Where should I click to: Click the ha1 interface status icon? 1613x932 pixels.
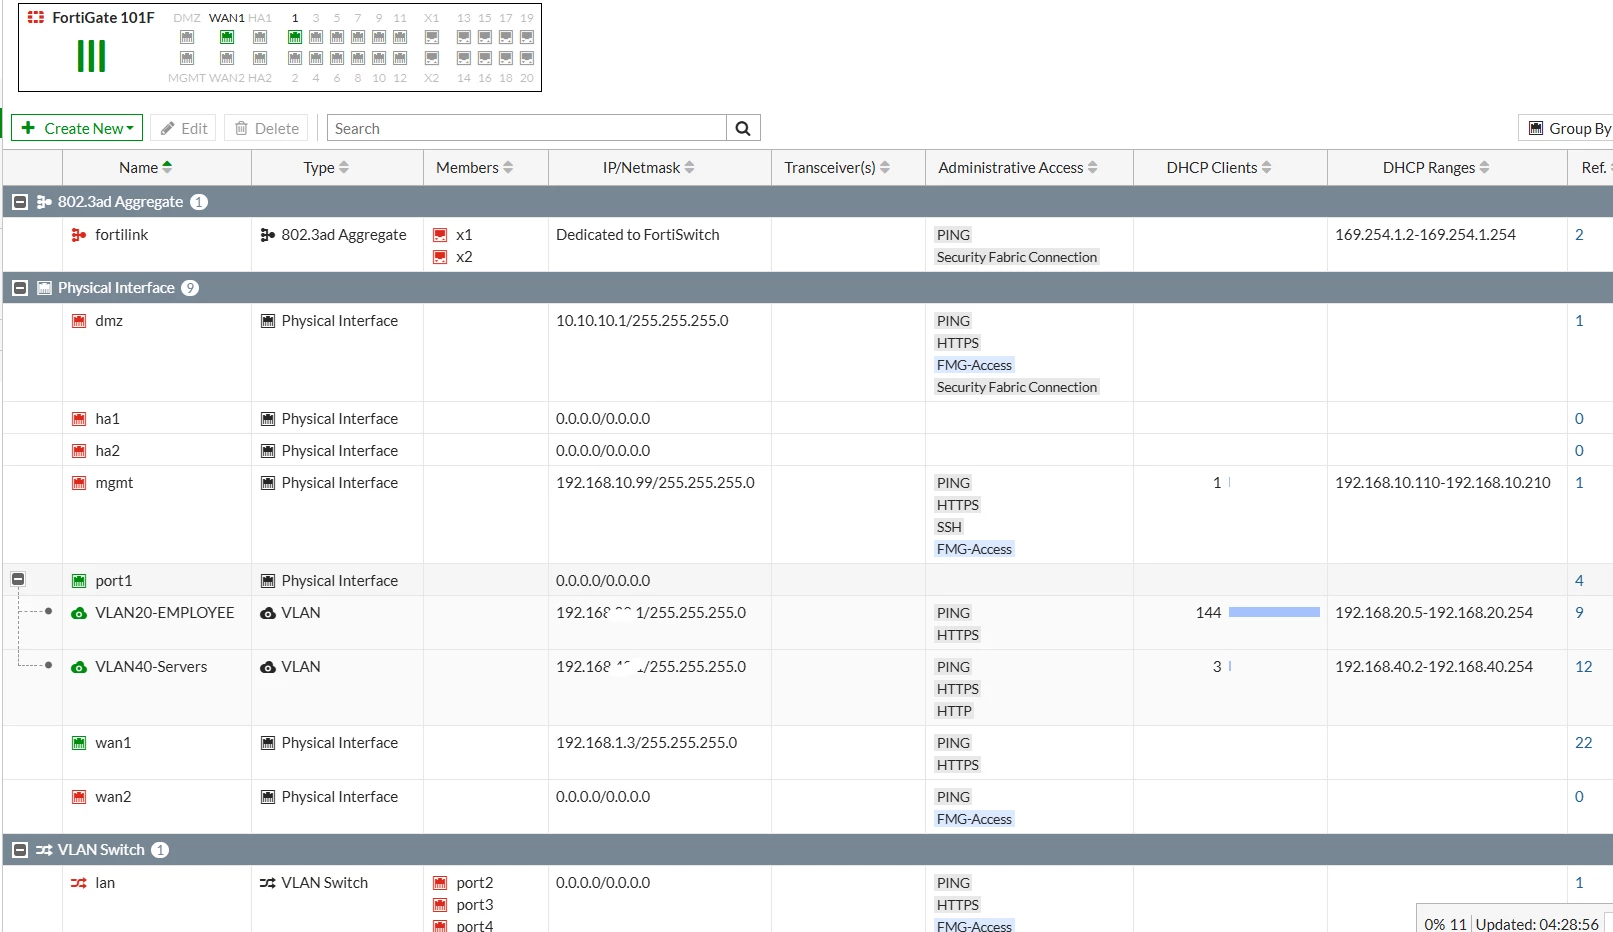pos(79,419)
